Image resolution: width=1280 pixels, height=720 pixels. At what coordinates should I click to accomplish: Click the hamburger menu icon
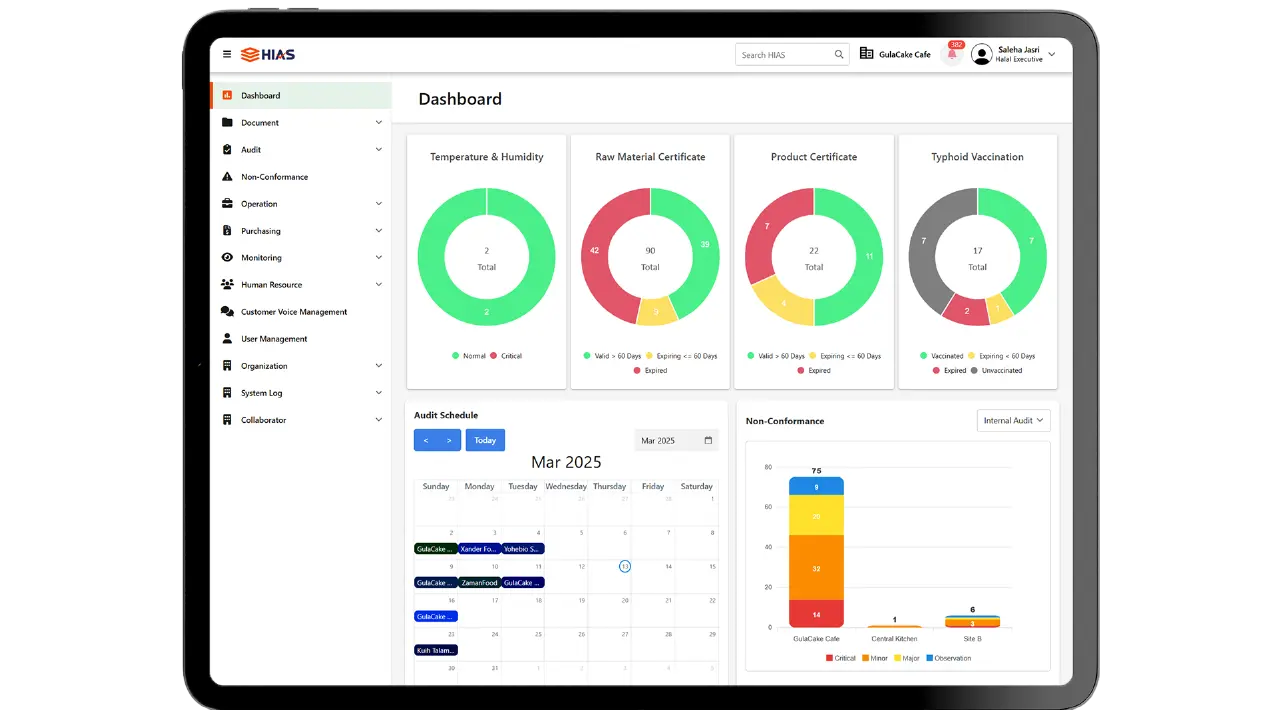(x=227, y=55)
